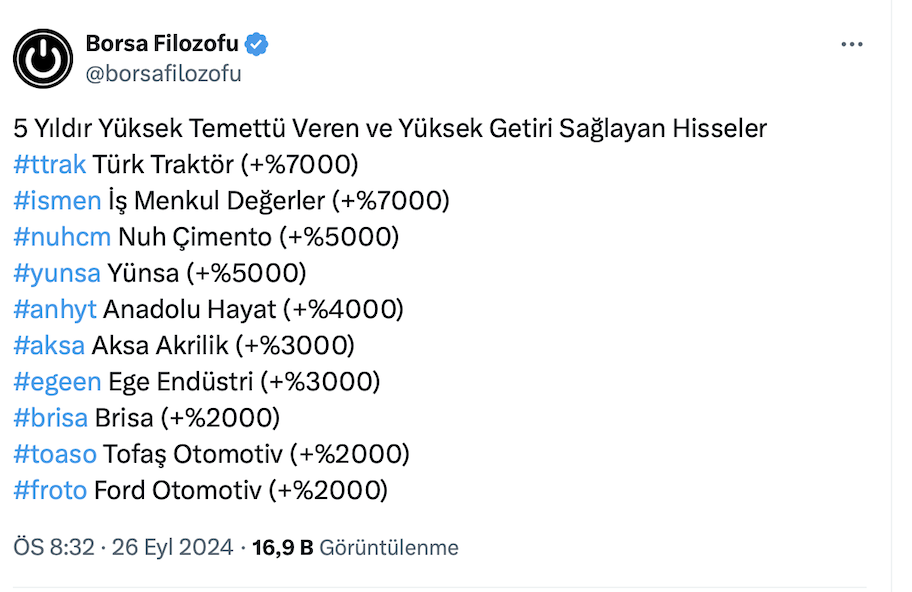912x592 pixels.
Task: Click the ÖS 8:32 timestamp
Action: (x=53, y=548)
